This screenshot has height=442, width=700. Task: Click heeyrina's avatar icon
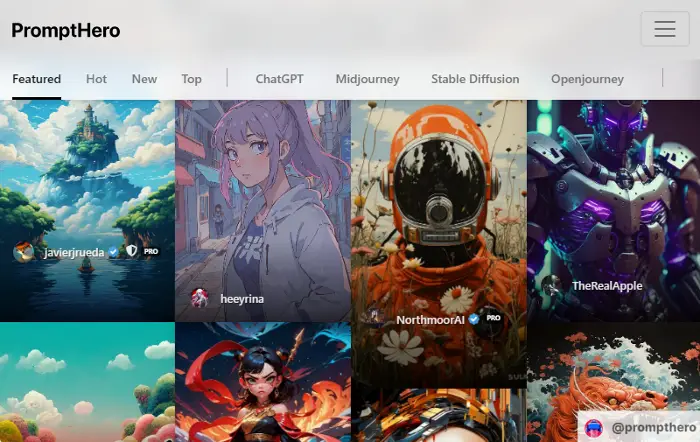pyautogui.click(x=200, y=298)
